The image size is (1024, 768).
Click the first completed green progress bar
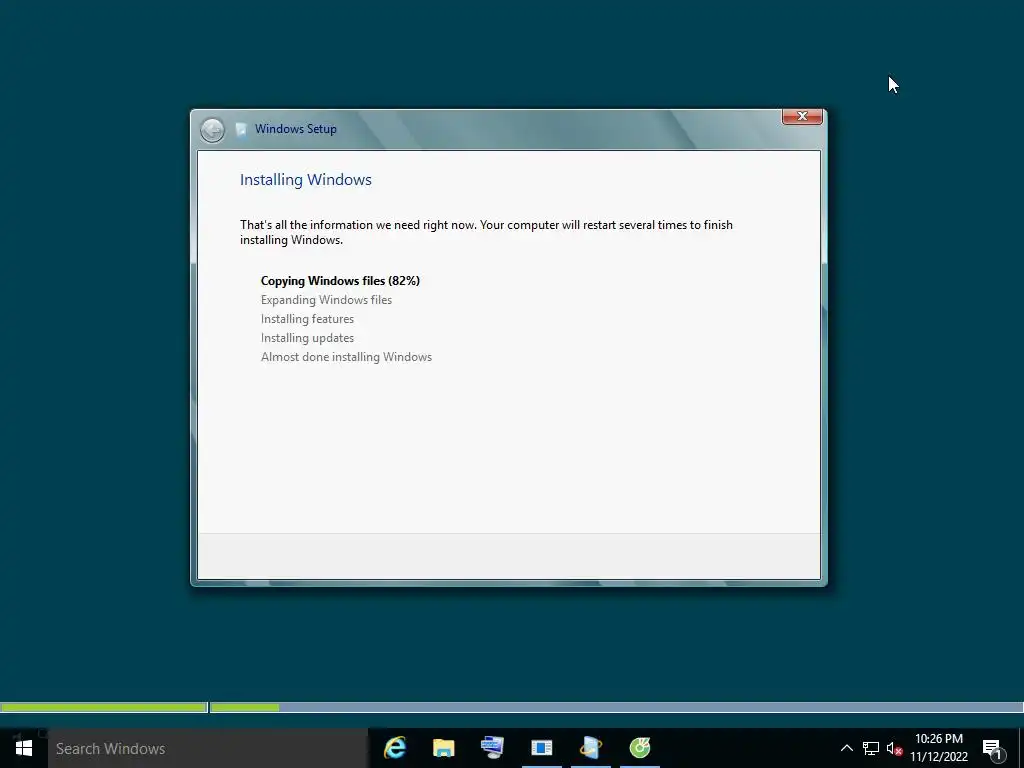click(104, 707)
